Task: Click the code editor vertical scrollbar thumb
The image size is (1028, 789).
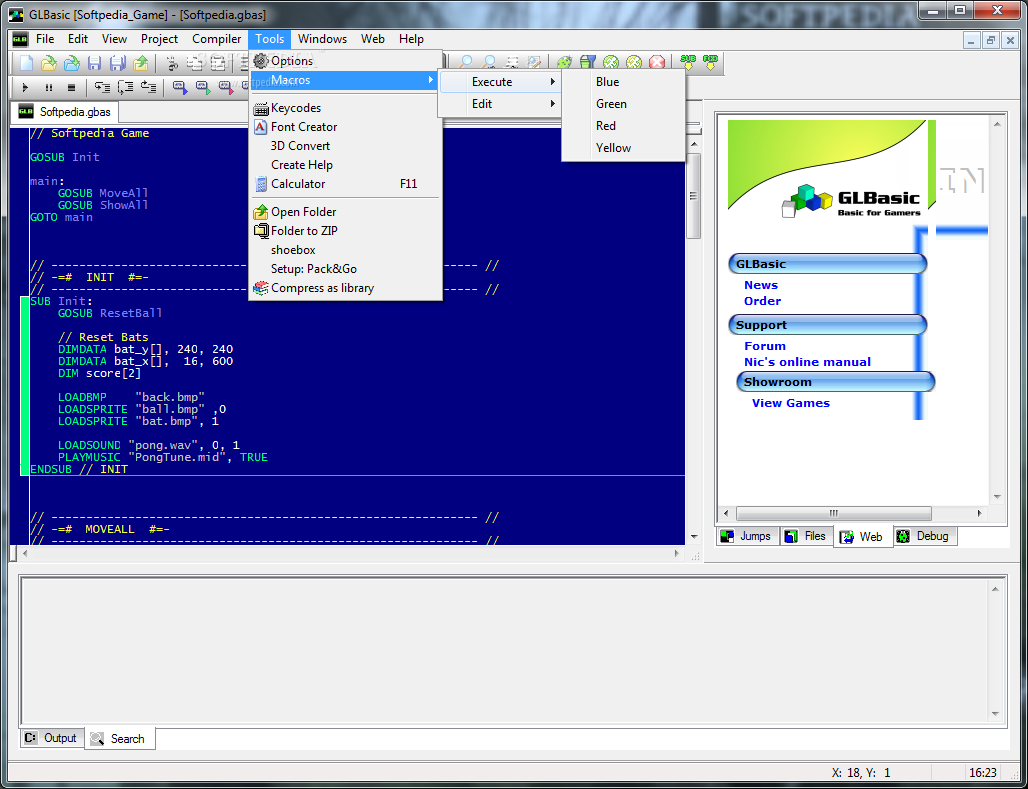Action: click(694, 195)
